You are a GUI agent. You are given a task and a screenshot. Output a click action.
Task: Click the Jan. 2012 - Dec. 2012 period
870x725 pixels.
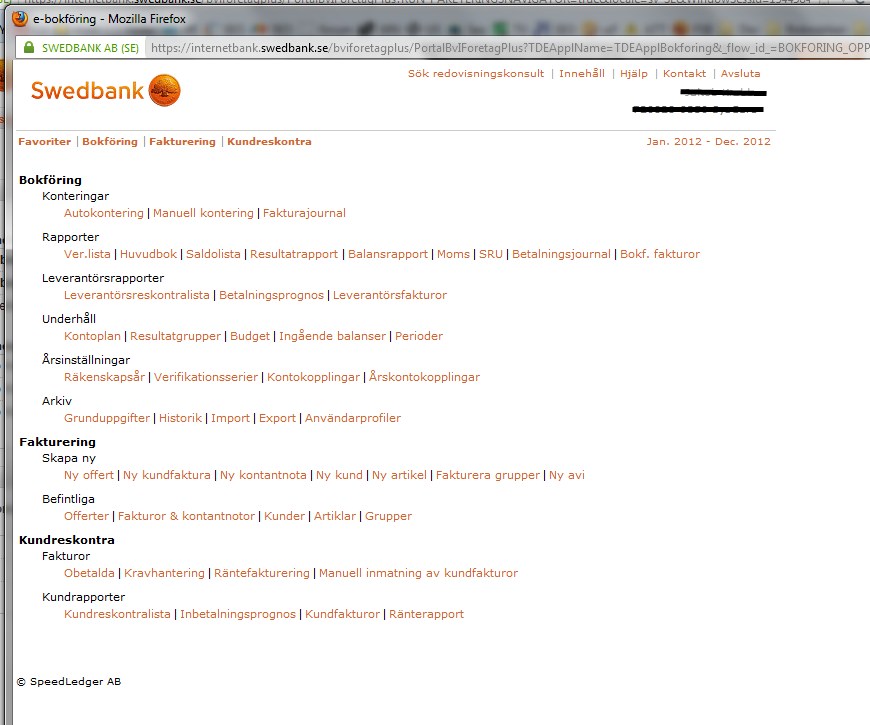[709, 141]
